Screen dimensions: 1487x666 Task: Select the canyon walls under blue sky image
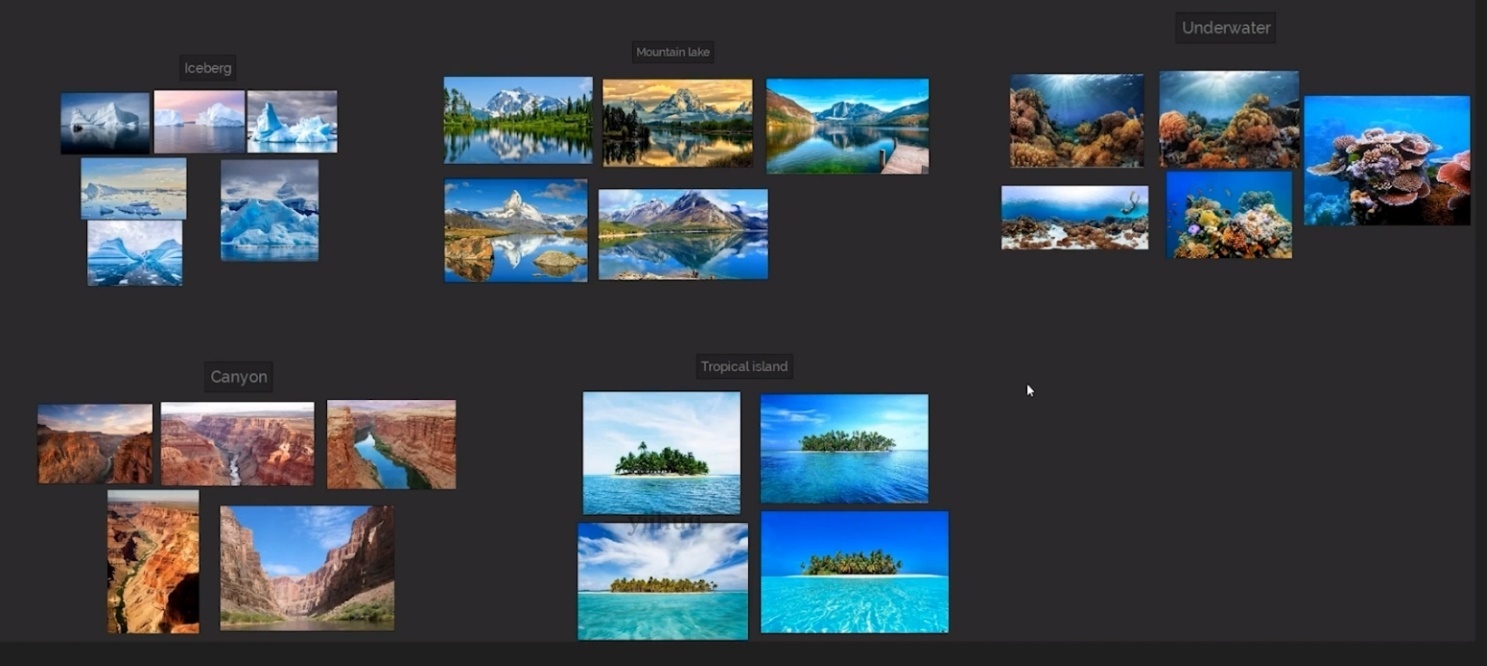(x=307, y=568)
